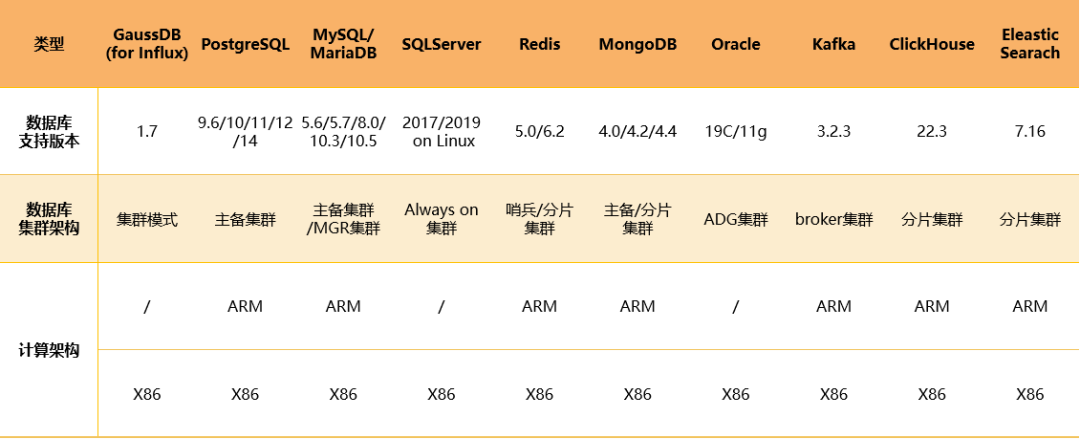Select the SQLServer header cell
Image resolution: width=1080 pixels, height=439 pixels.
[x=442, y=45]
